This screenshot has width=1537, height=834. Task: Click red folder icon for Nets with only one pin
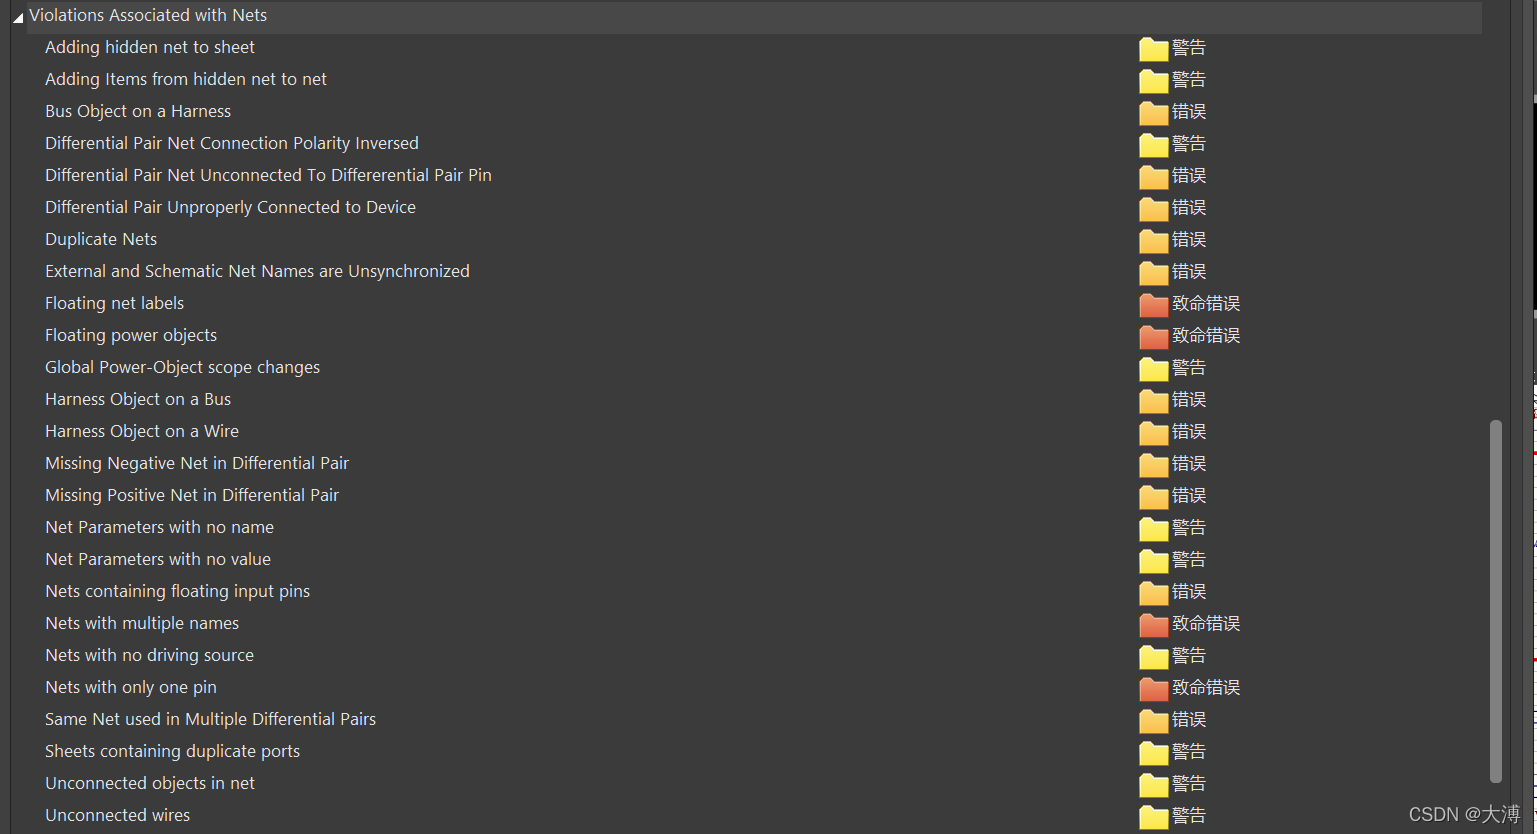click(x=1153, y=688)
